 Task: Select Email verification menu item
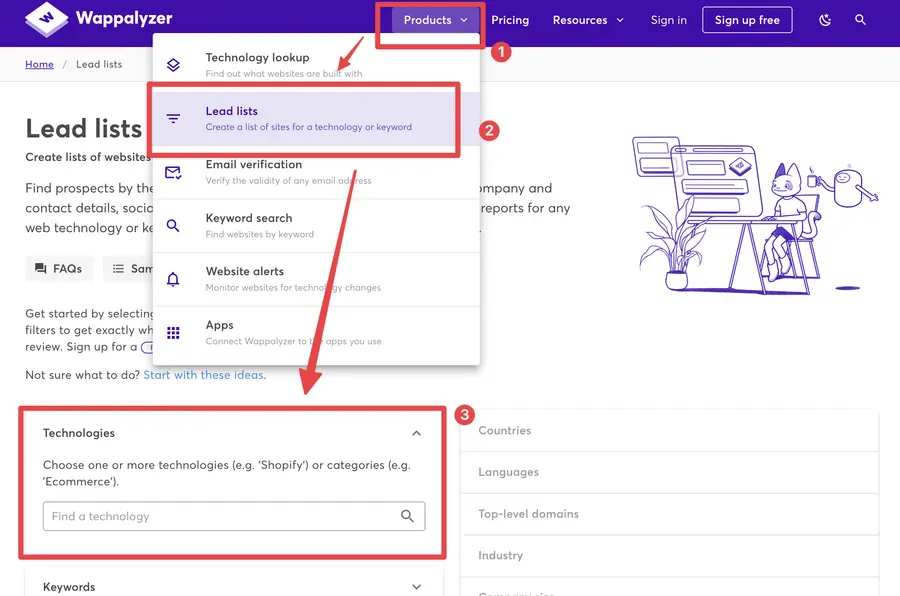pos(316,172)
